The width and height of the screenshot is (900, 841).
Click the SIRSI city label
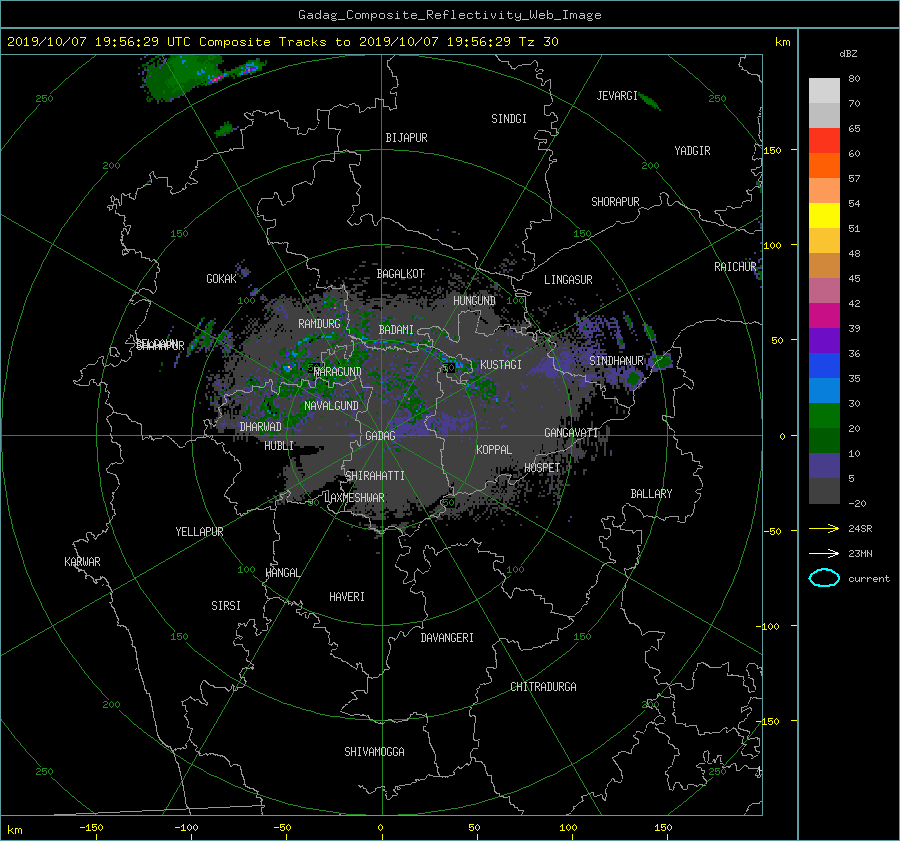tap(226, 606)
